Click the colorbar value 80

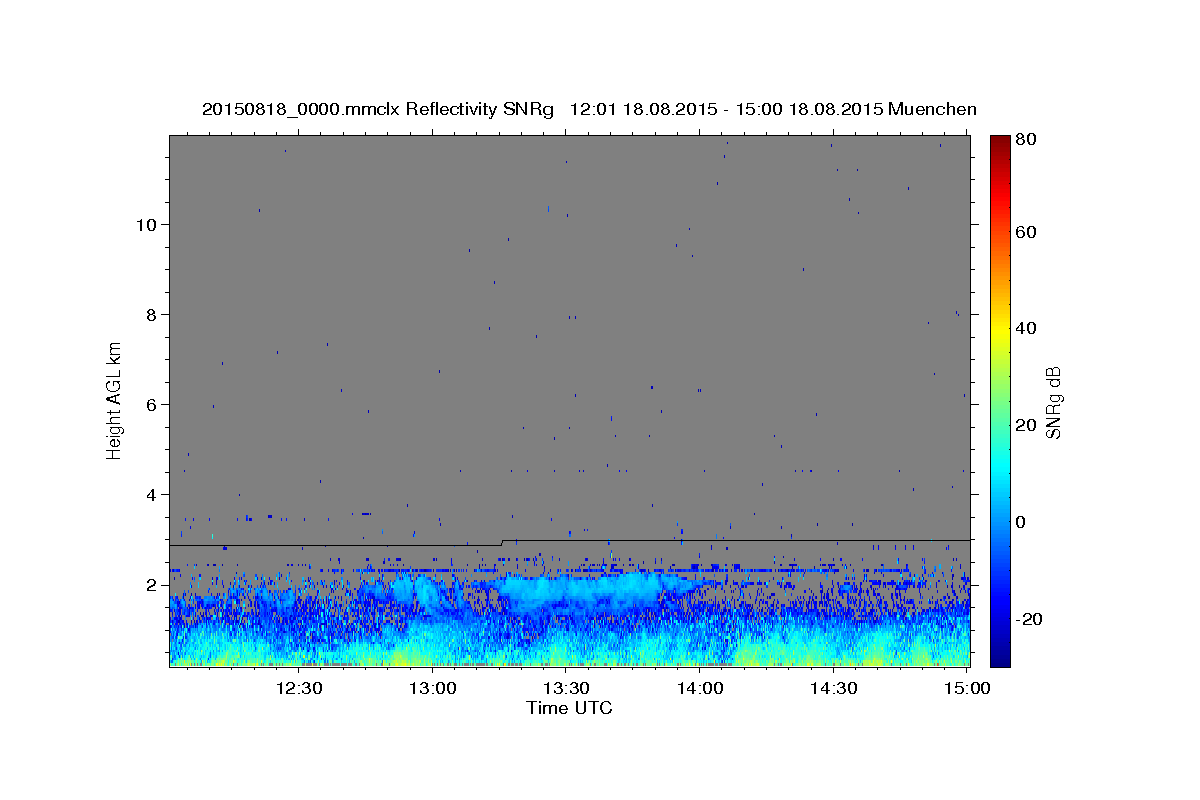point(1028,141)
